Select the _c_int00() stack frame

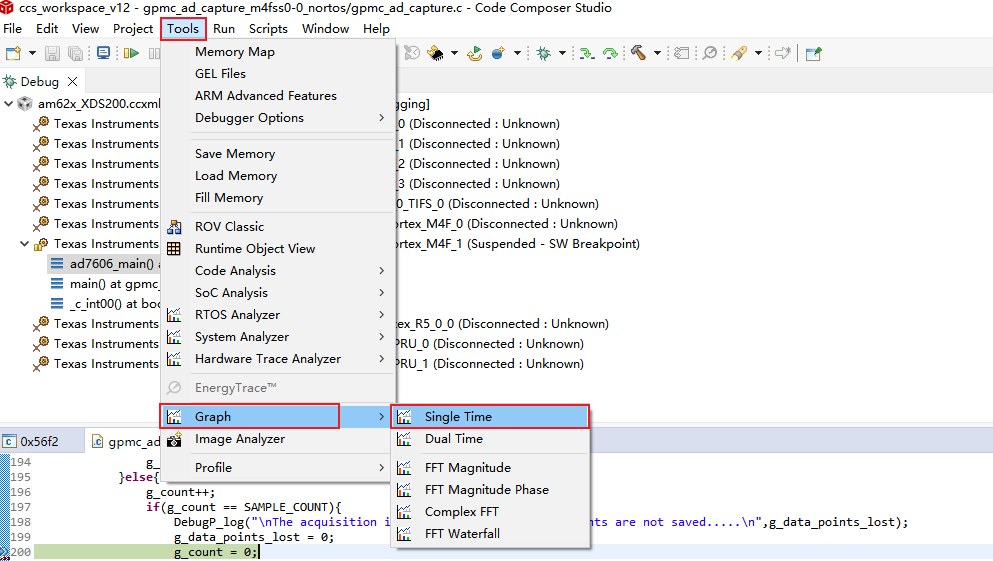105,304
